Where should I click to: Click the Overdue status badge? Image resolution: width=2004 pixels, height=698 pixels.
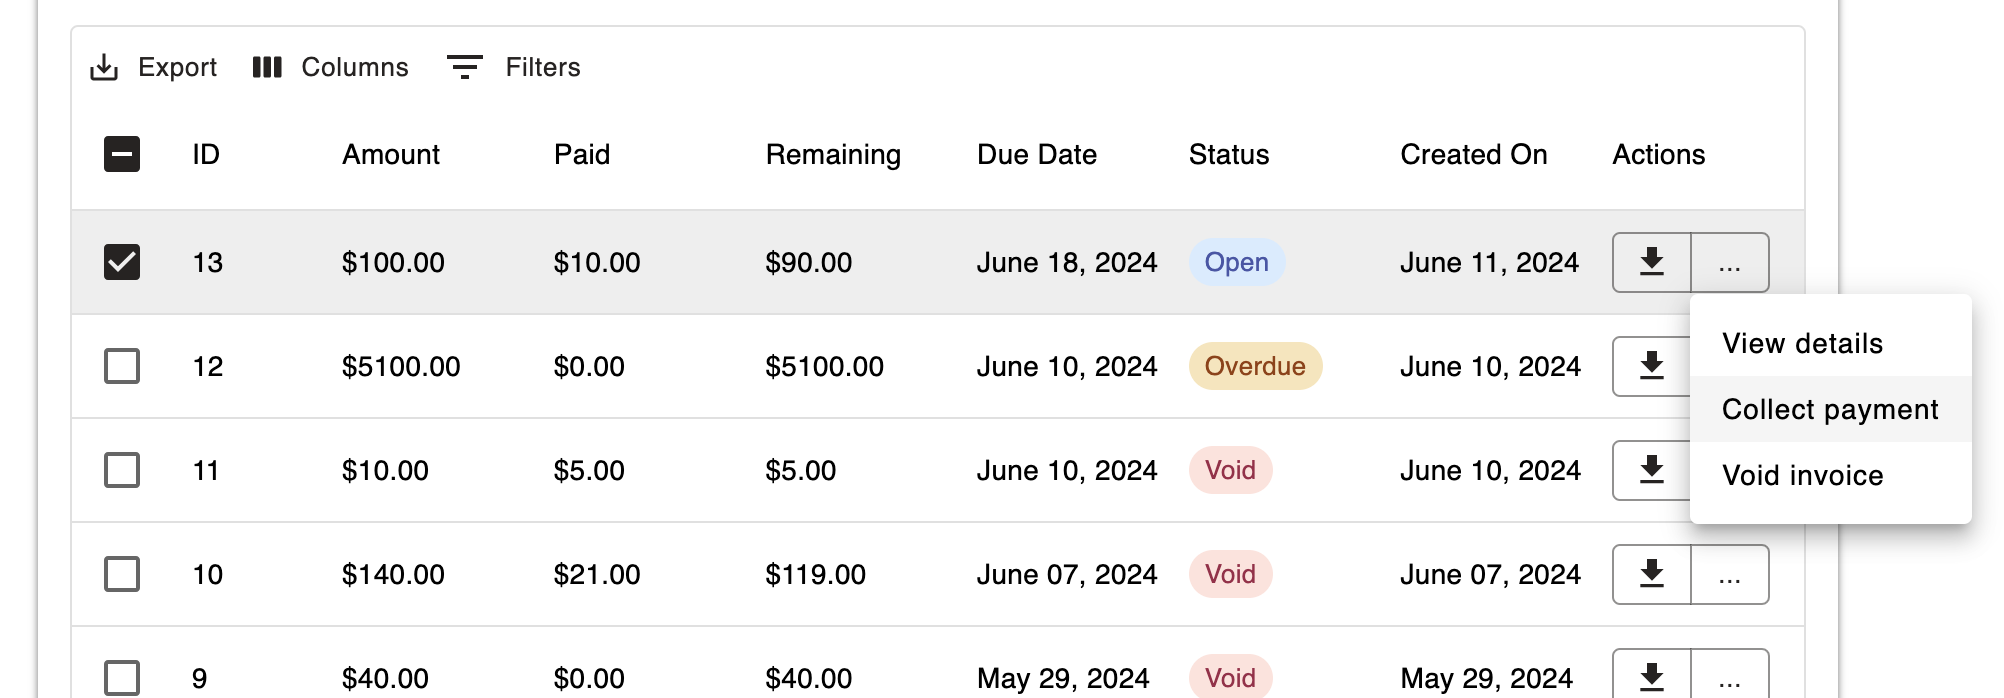(x=1255, y=366)
